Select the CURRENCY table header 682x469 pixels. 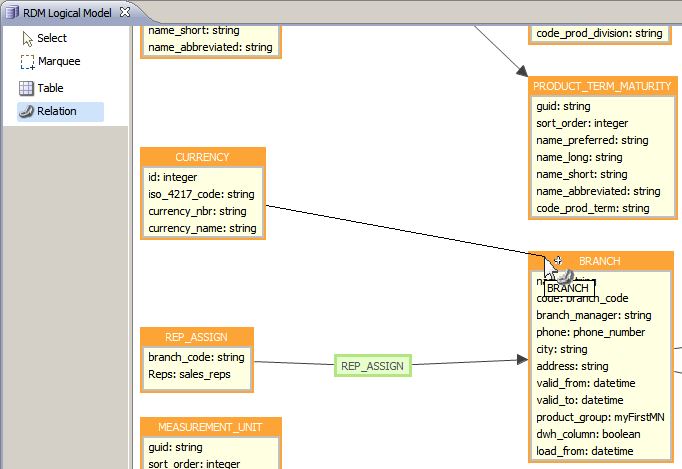(202, 157)
